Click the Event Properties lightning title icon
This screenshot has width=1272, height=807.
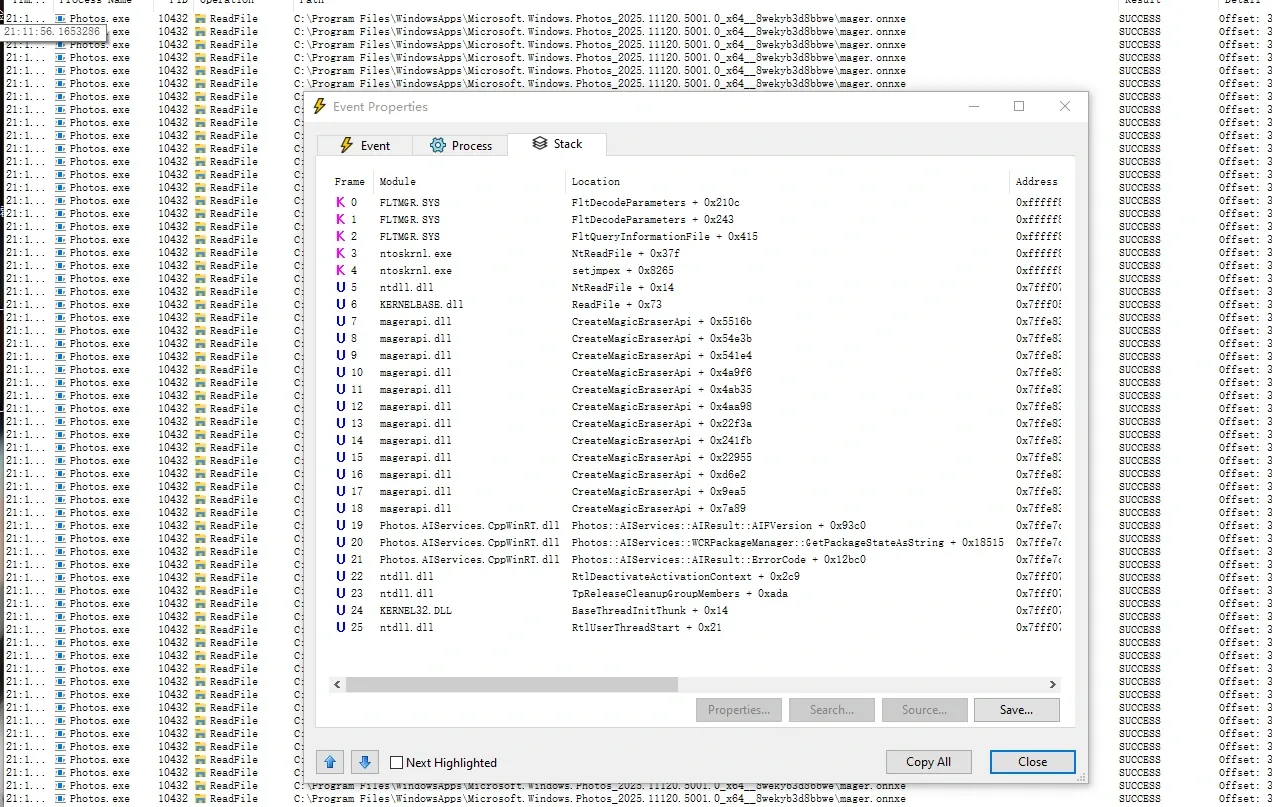320,106
